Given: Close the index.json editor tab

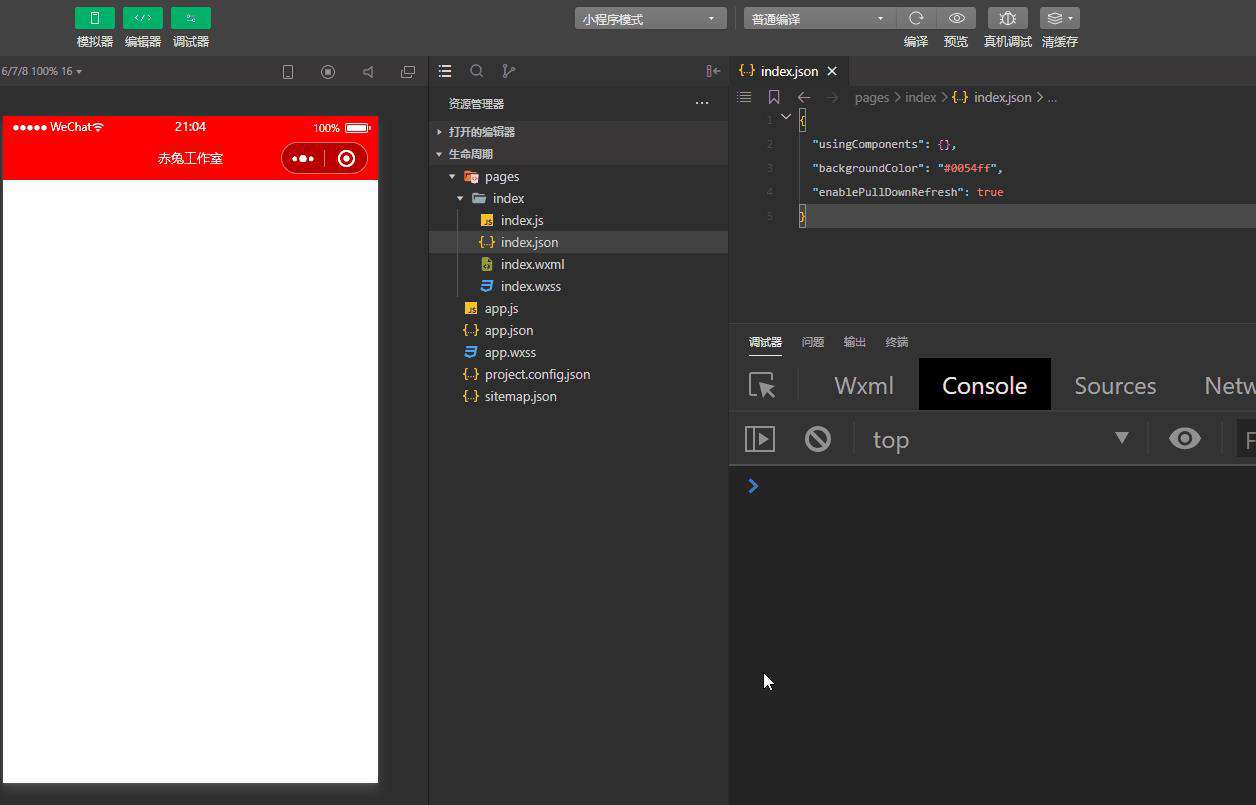Looking at the screenshot, I should 832,71.
